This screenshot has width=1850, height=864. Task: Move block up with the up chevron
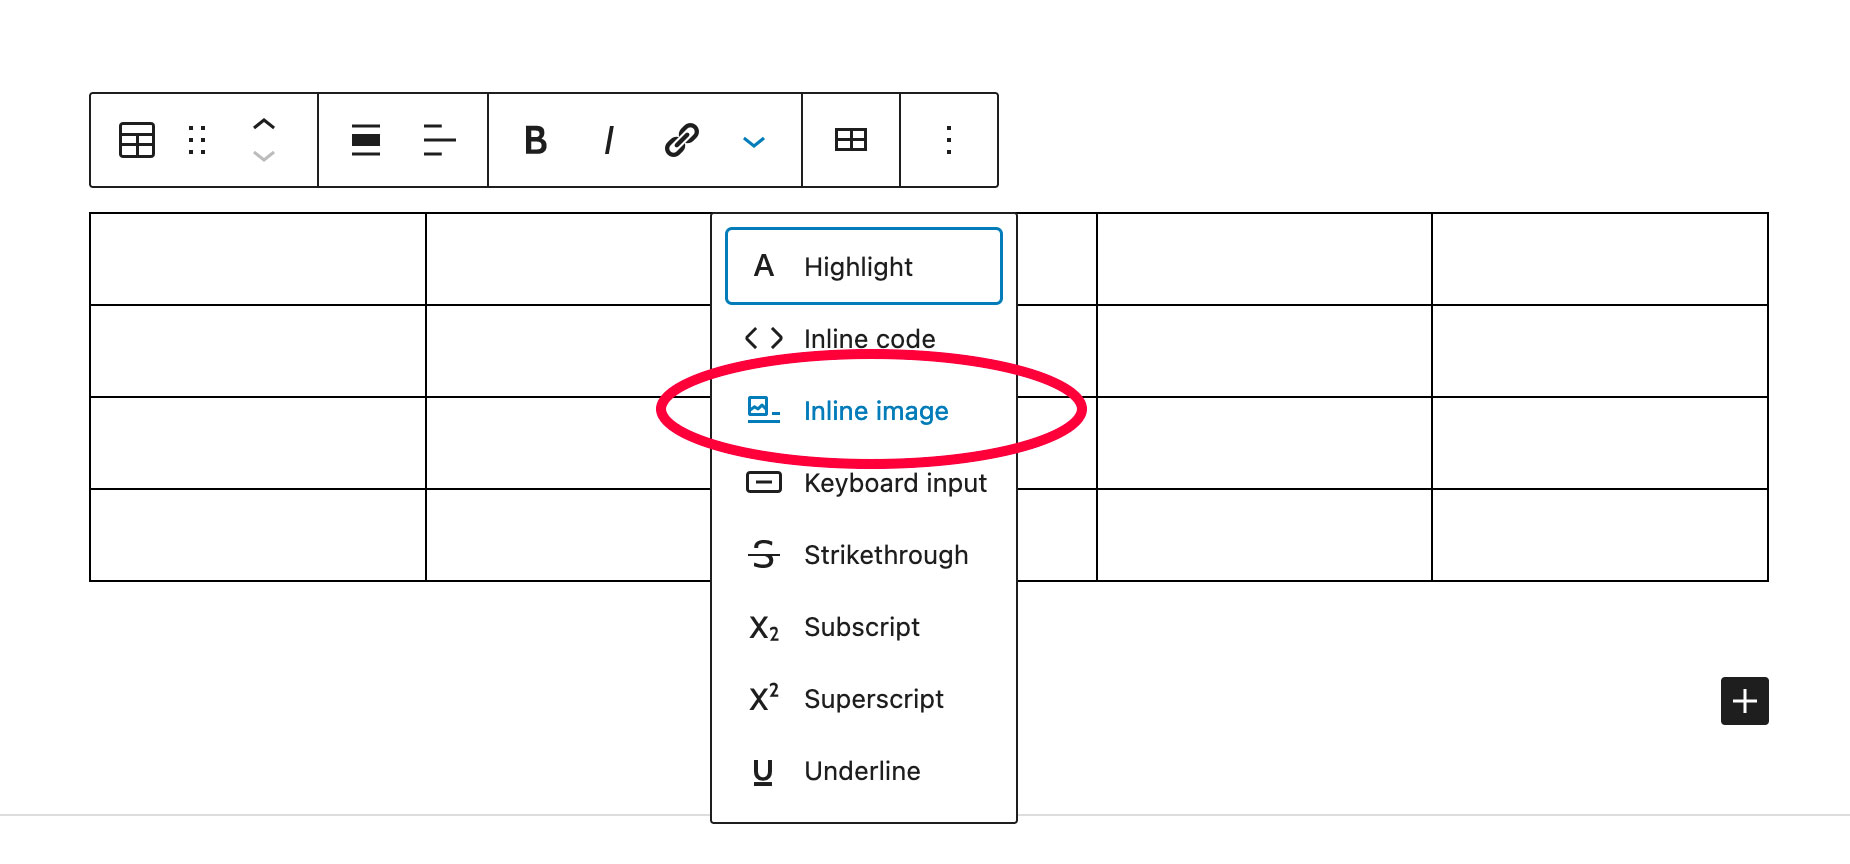pyautogui.click(x=264, y=125)
